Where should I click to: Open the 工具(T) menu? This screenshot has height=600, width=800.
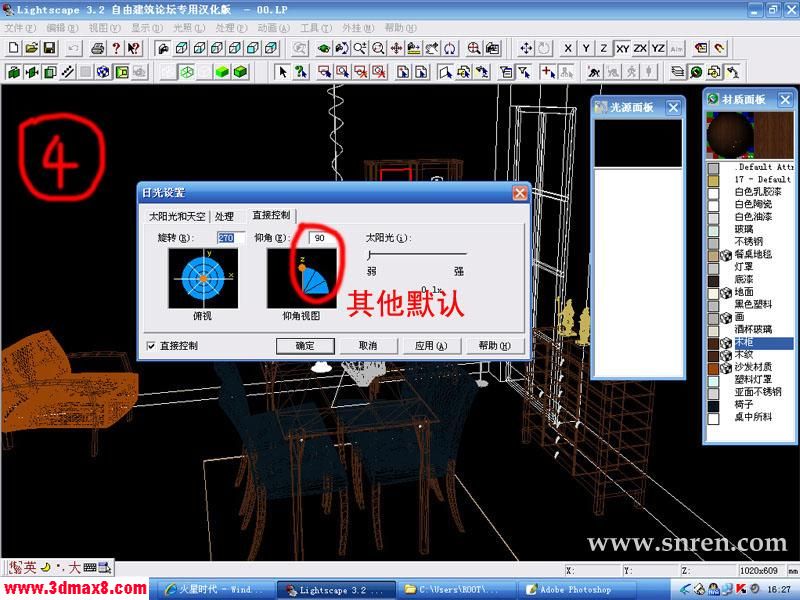(316, 28)
